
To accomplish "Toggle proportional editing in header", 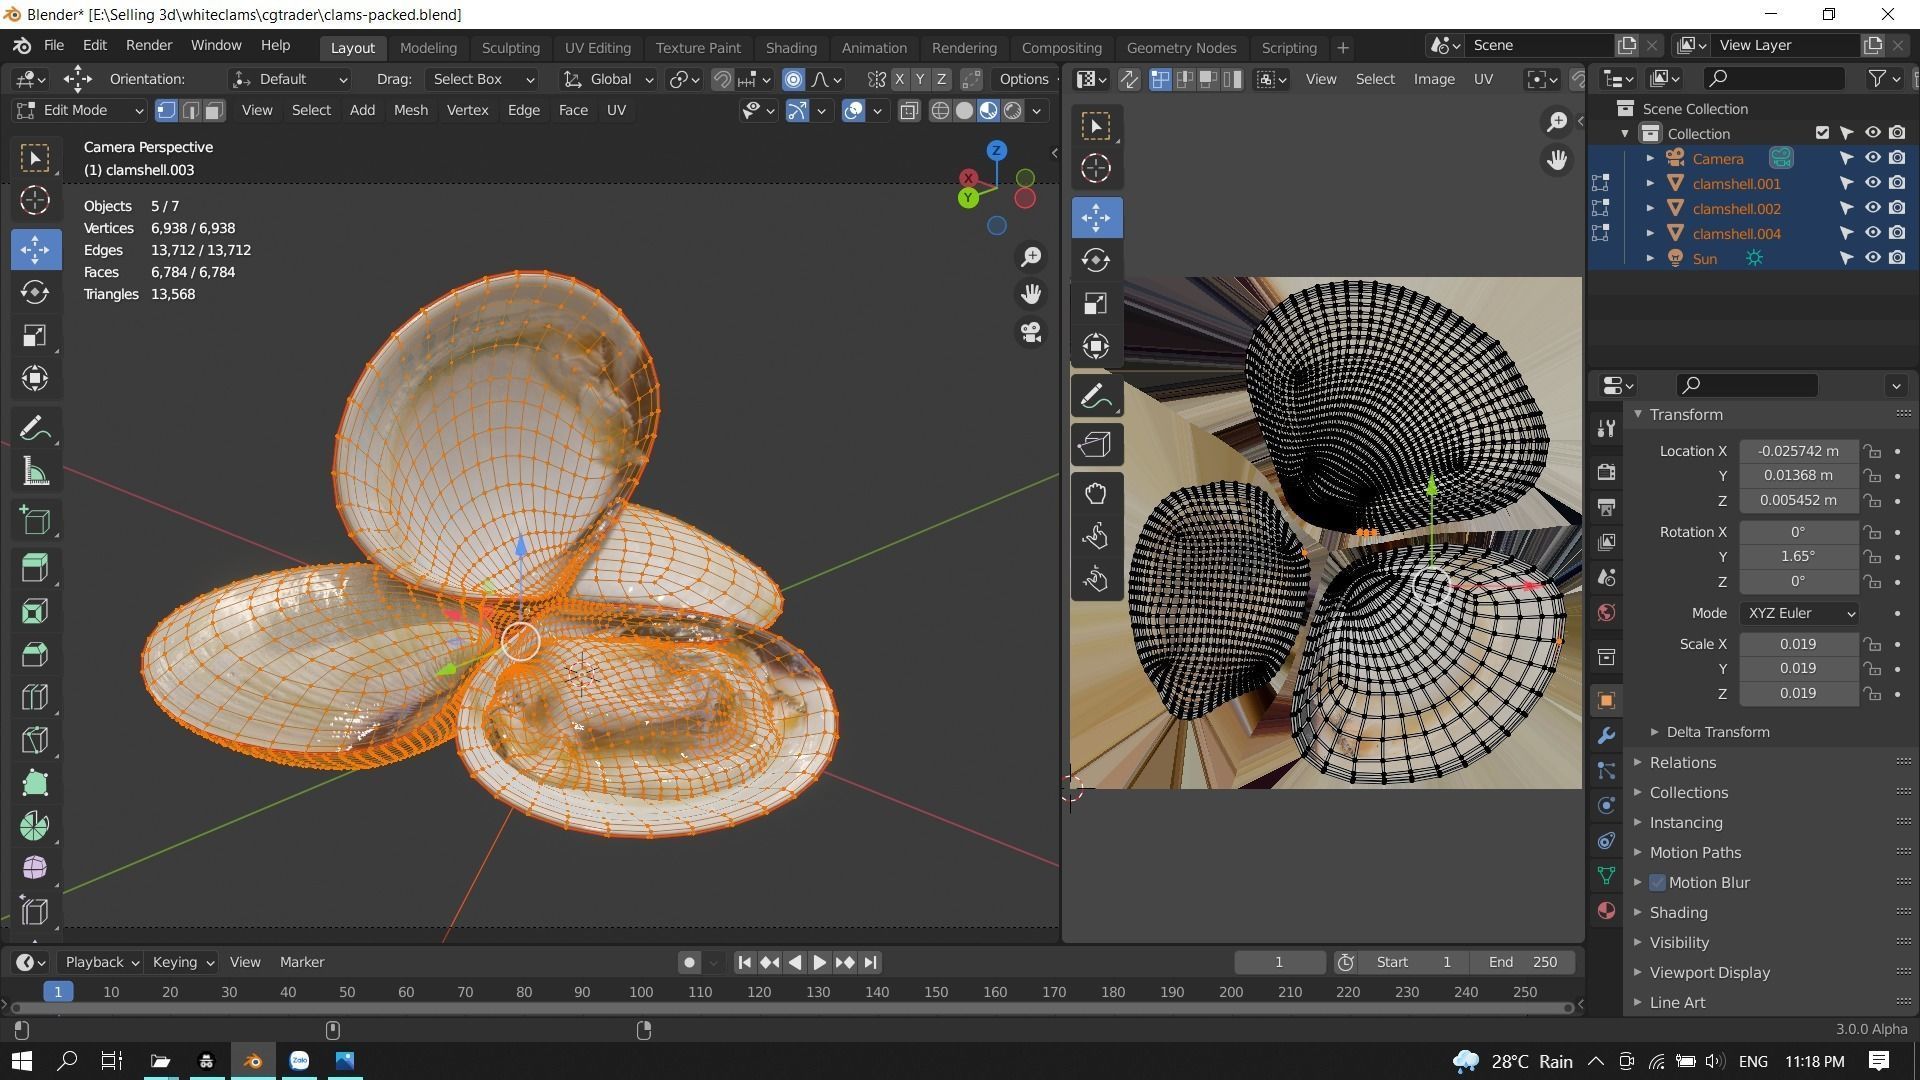I will tap(793, 79).
